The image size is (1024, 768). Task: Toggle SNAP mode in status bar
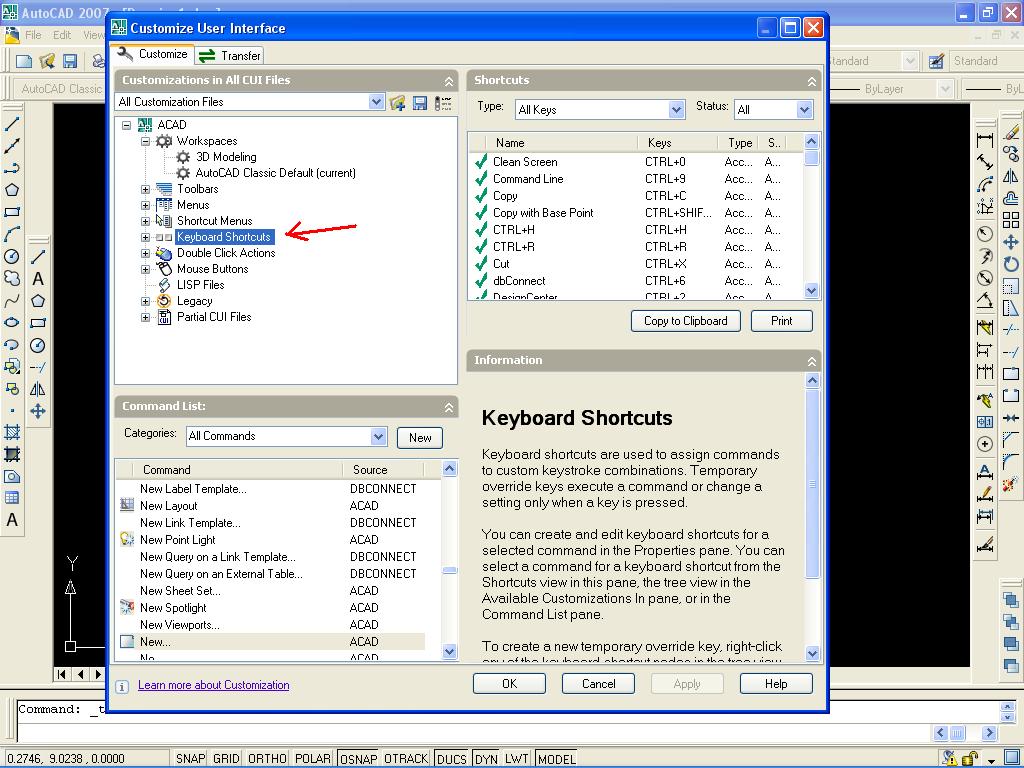190,758
